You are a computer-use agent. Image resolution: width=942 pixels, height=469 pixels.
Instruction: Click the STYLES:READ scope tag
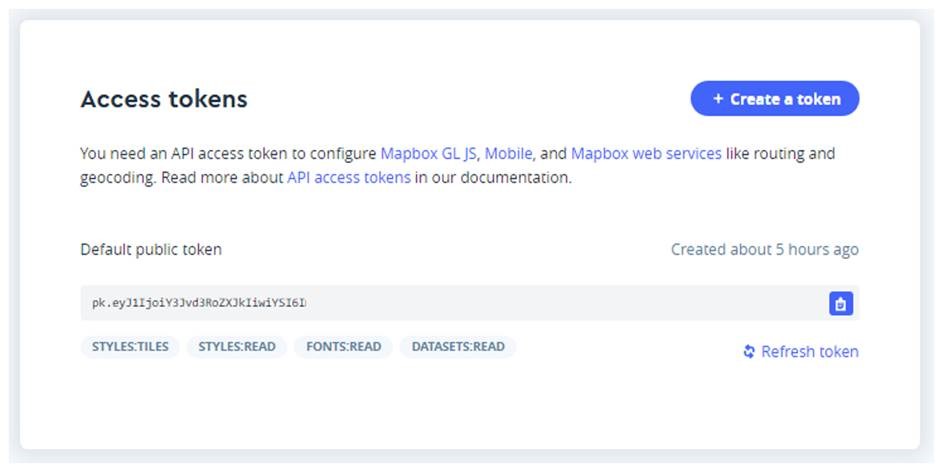(237, 346)
